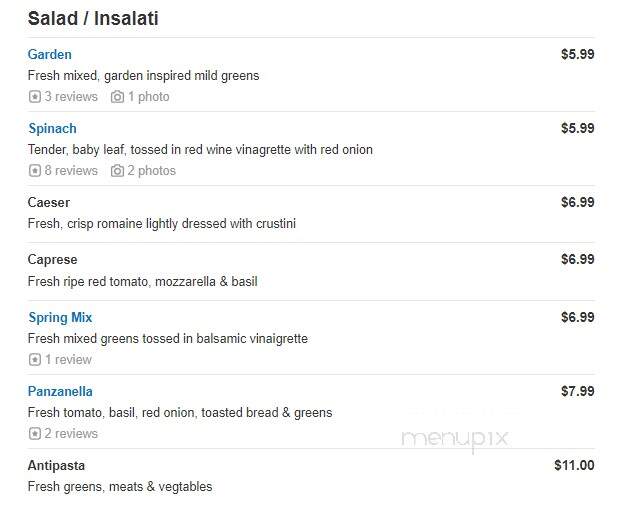The width and height of the screenshot is (634, 521).
Task: View the 1 review for Spring Mix
Action: click(68, 359)
